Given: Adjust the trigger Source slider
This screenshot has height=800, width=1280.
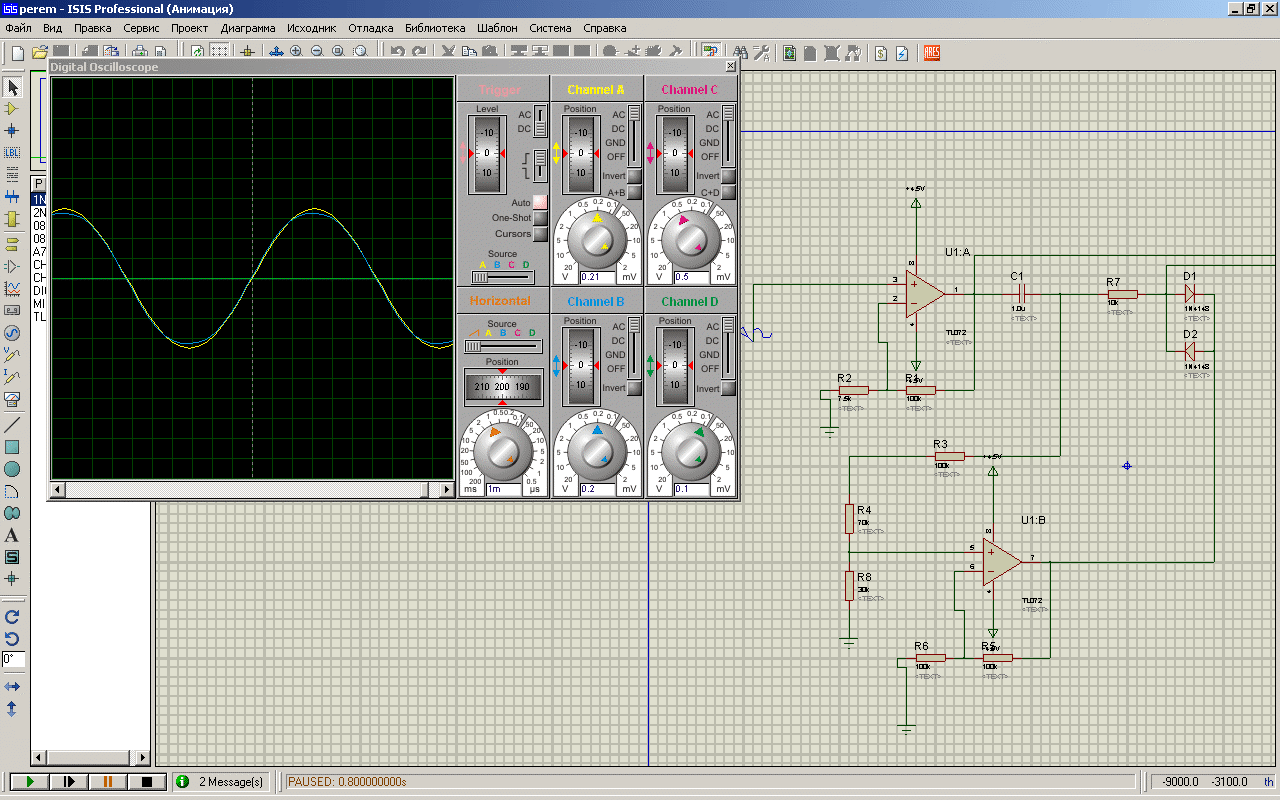Looking at the screenshot, I should pyautogui.click(x=503, y=277).
